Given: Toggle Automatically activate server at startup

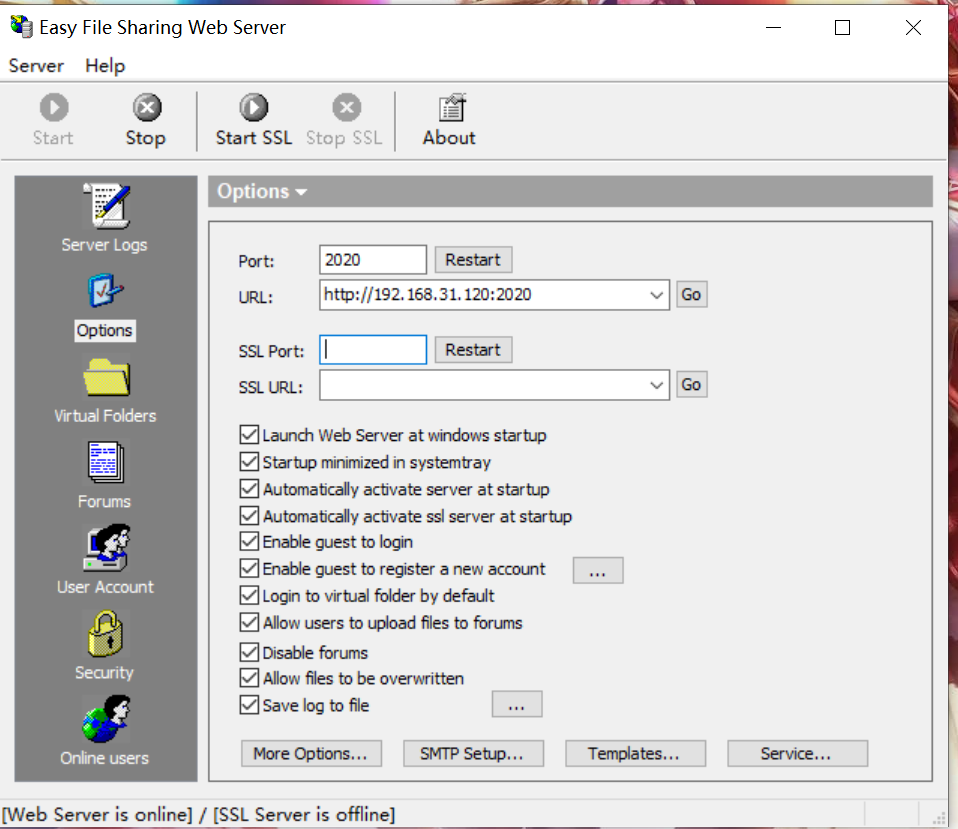Looking at the screenshot, I should click(249, 489).
